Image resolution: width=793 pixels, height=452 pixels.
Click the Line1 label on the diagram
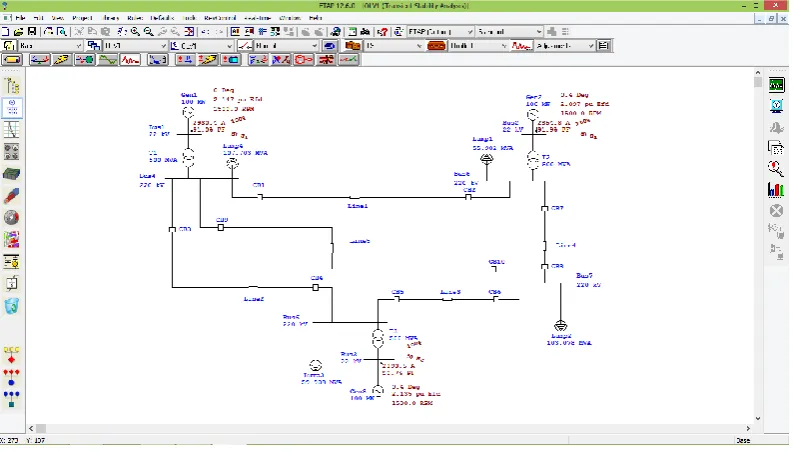pyautogui.click(x=358, y=206)
